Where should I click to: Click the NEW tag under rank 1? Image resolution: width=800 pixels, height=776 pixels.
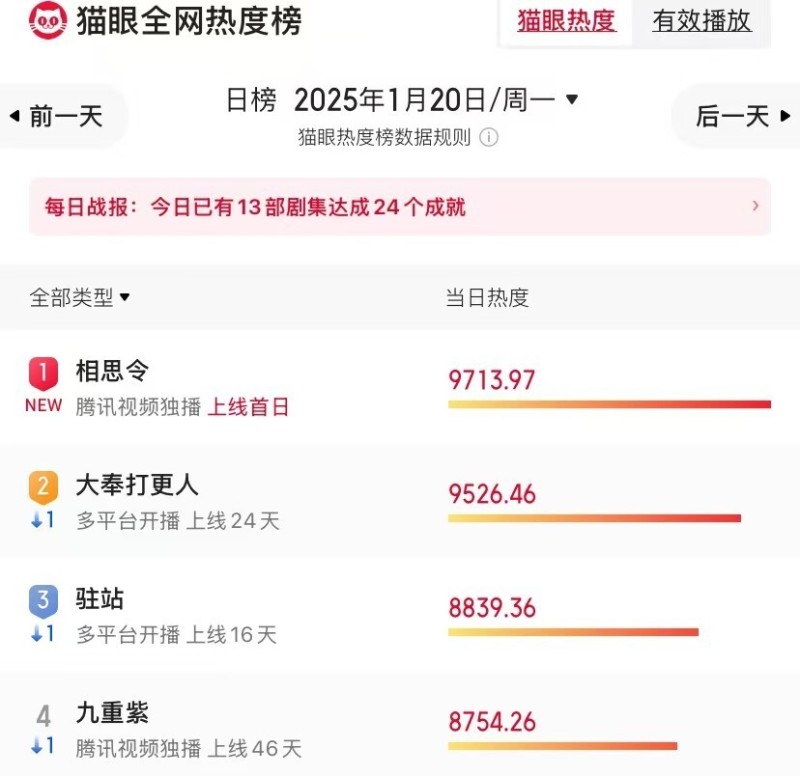[43, 406]
